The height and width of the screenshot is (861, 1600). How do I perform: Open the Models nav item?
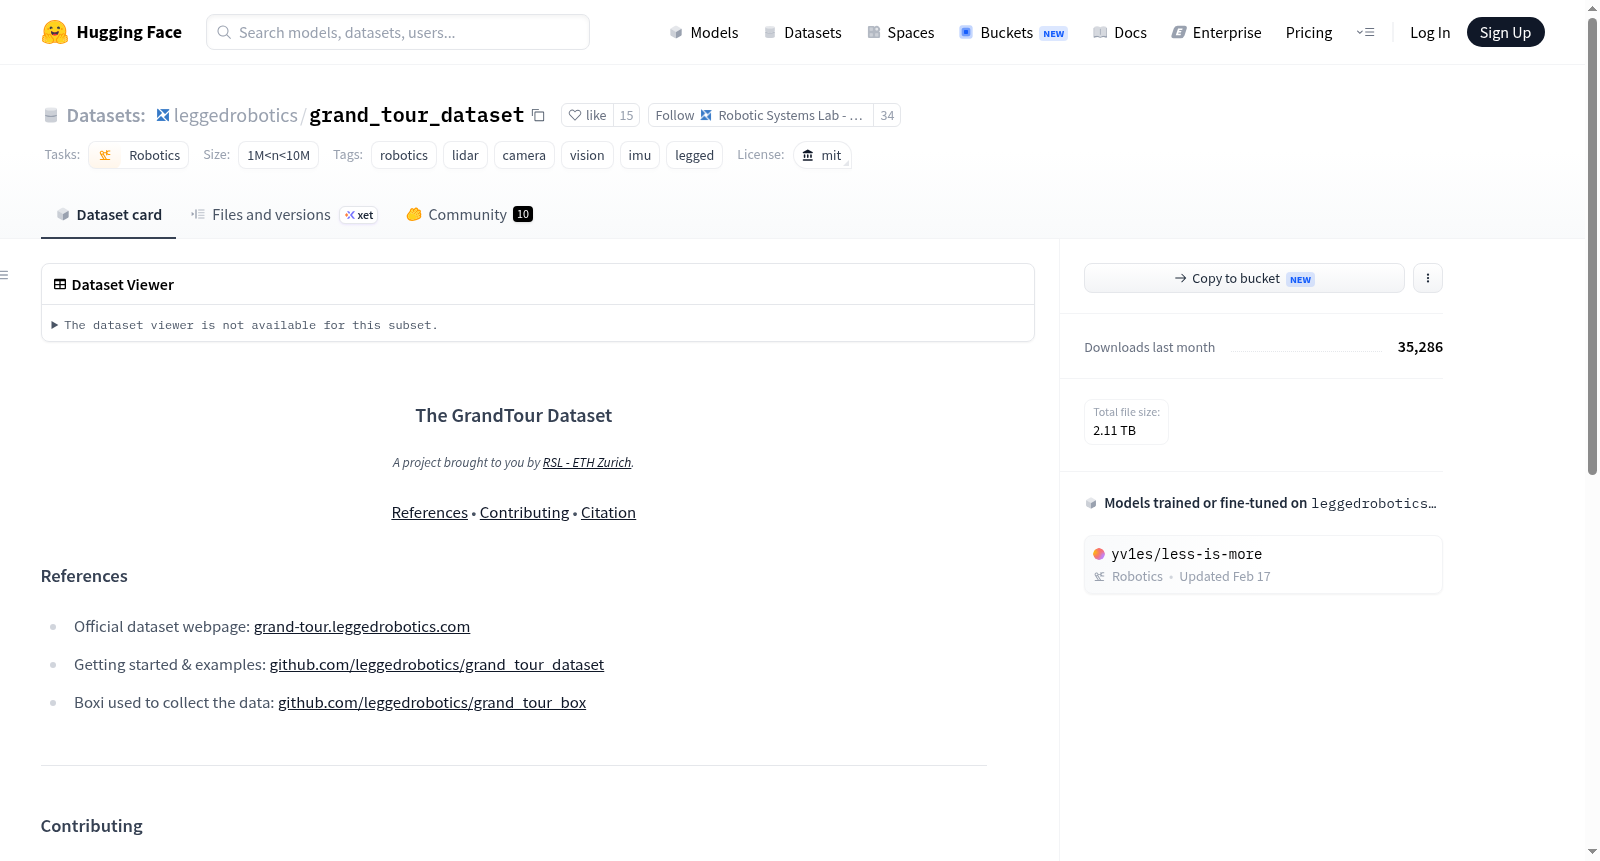pos(704,32)
